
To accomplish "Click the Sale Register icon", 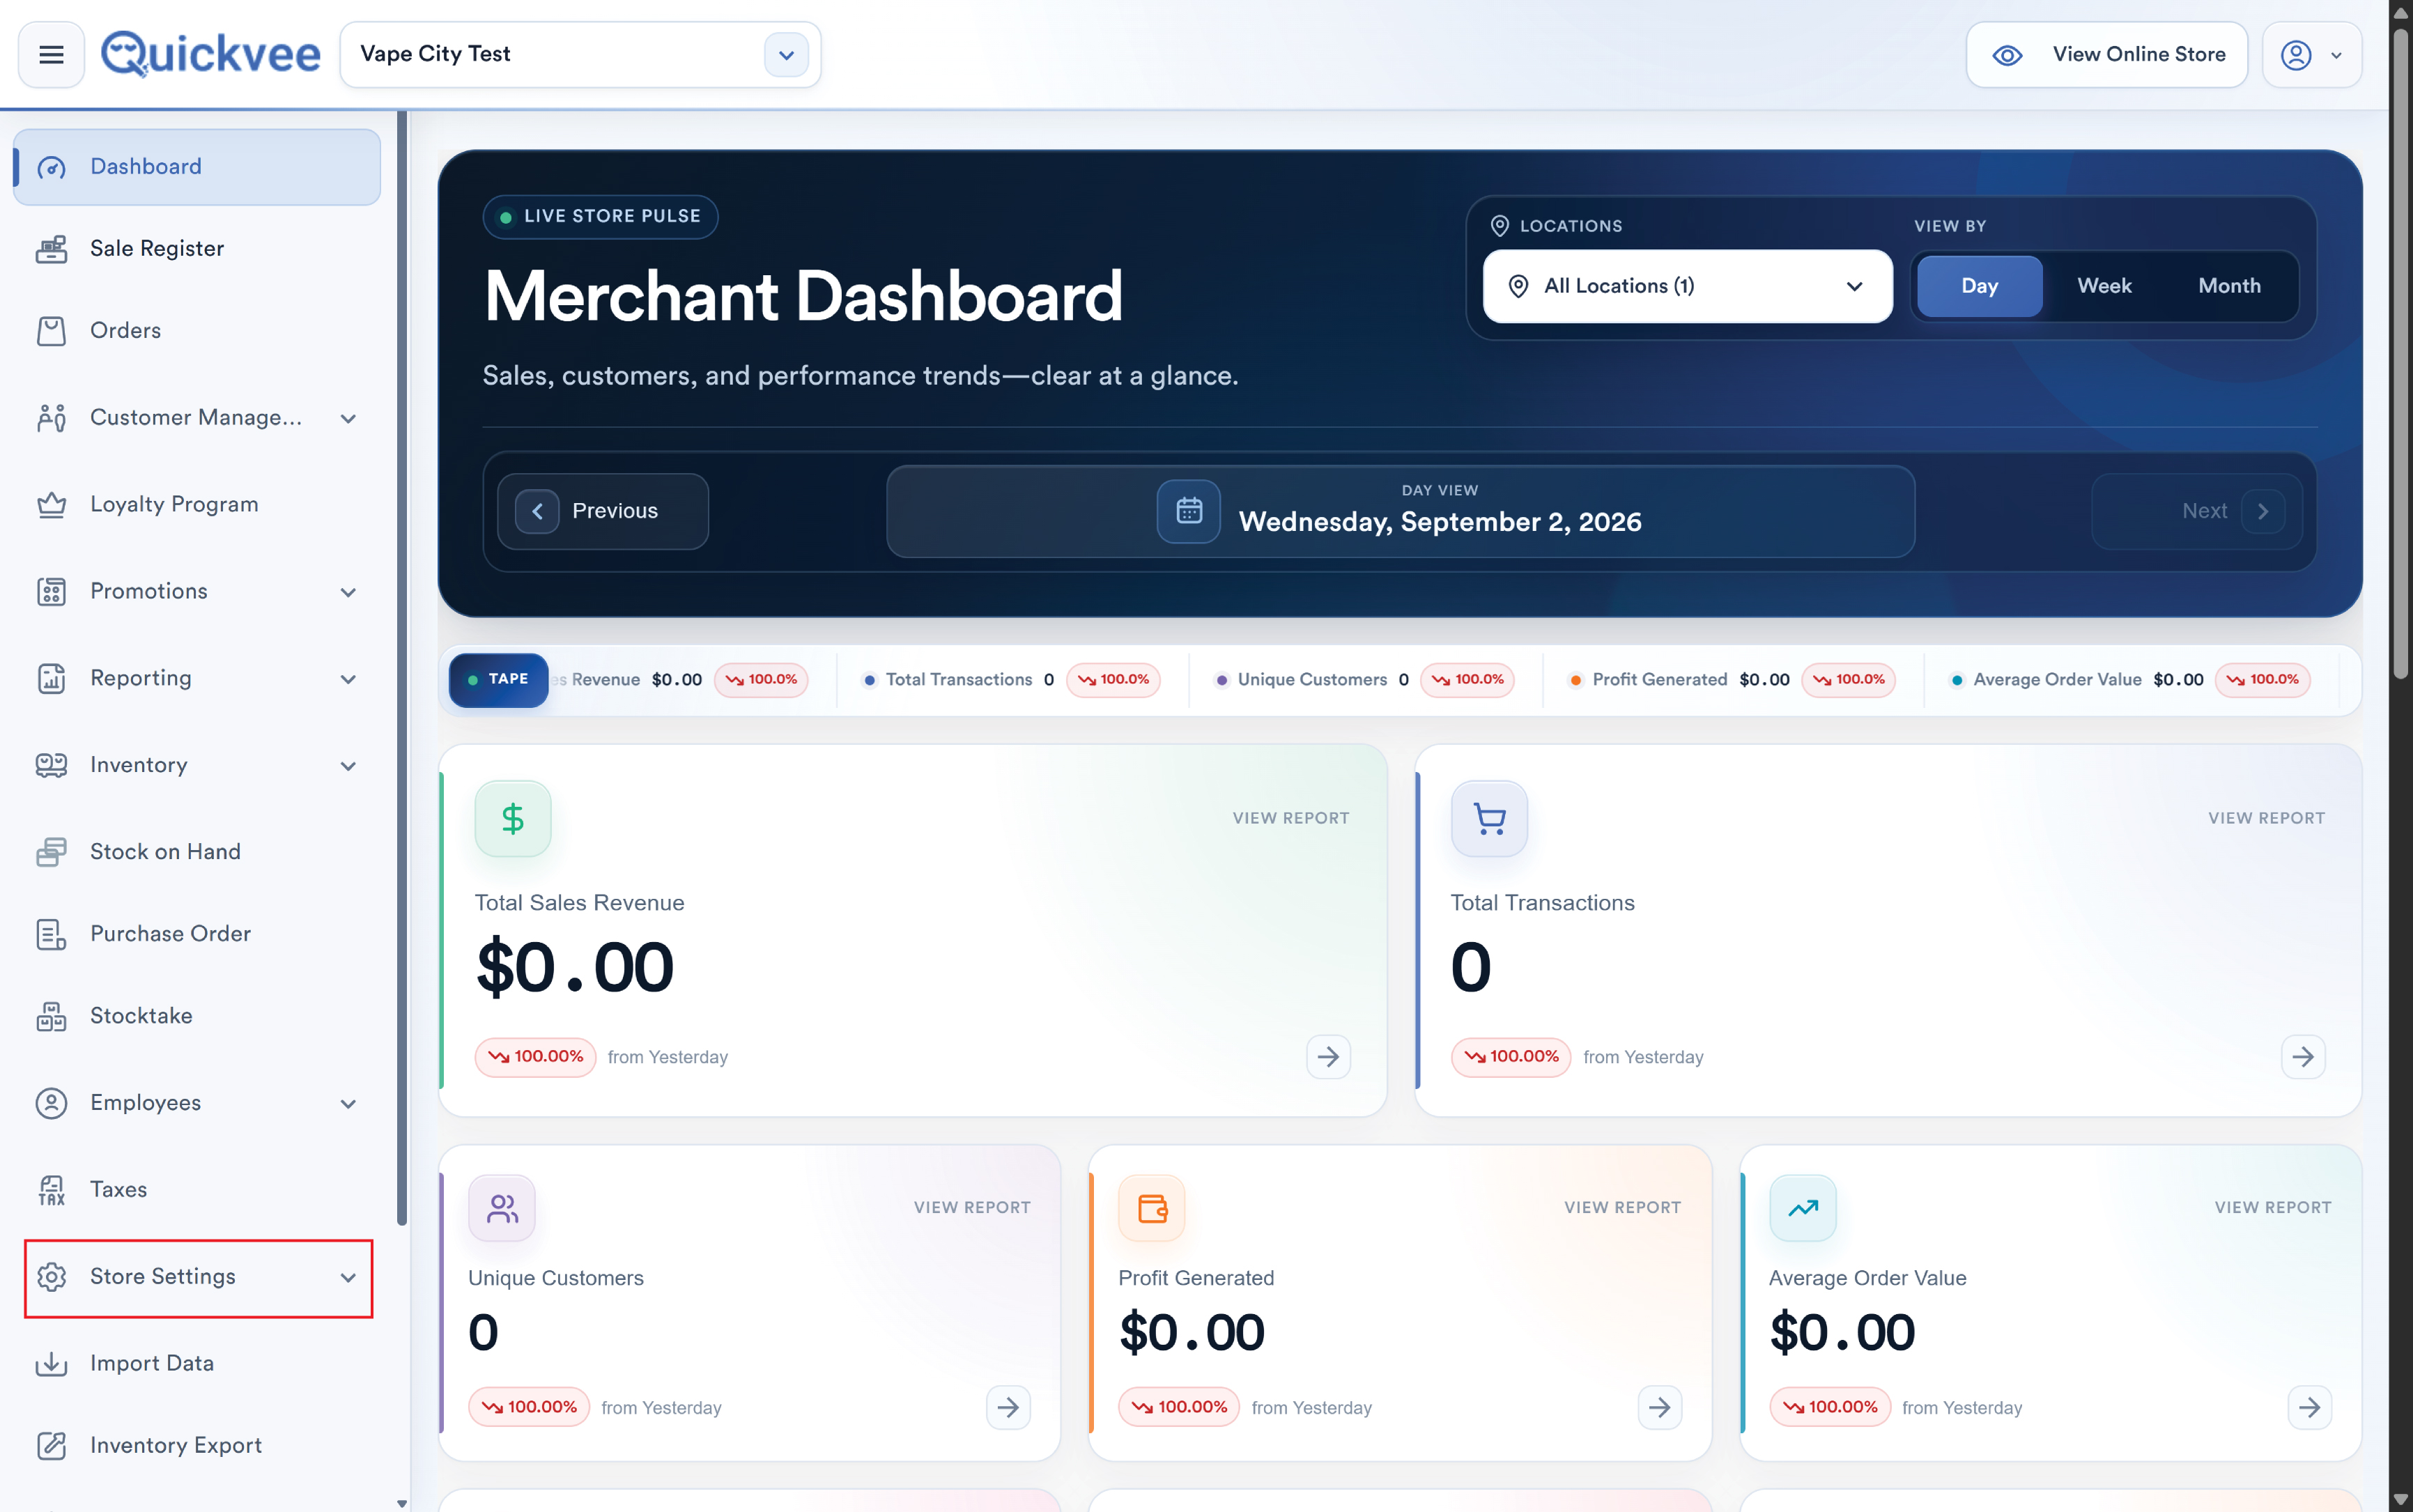I will pyautogui.click(x=51, y=249).
